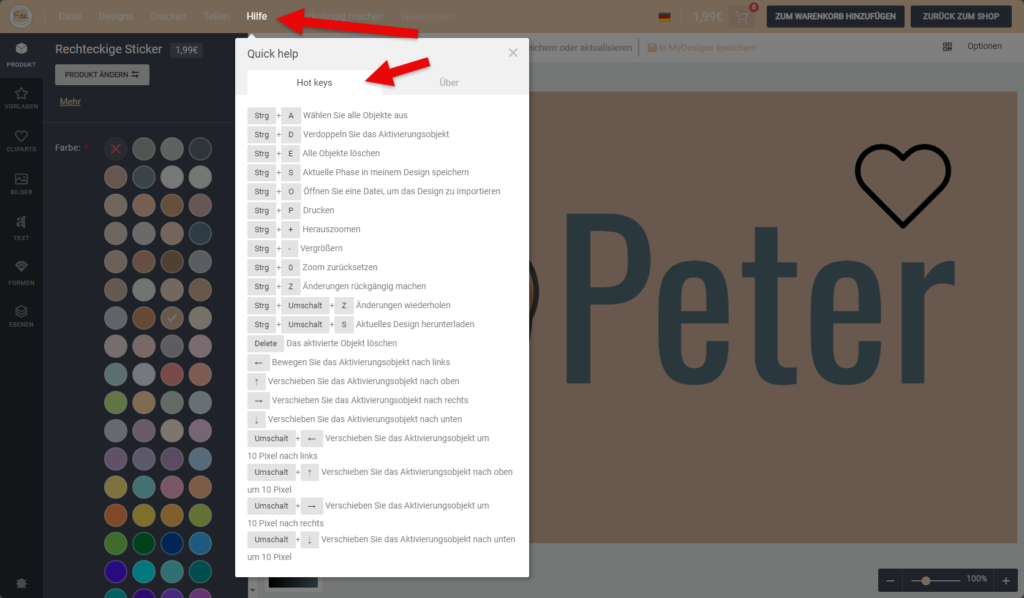Screen dimensions: 1024x598
Task: Click the Produkt ändern button
Action: tap(102, 75)
